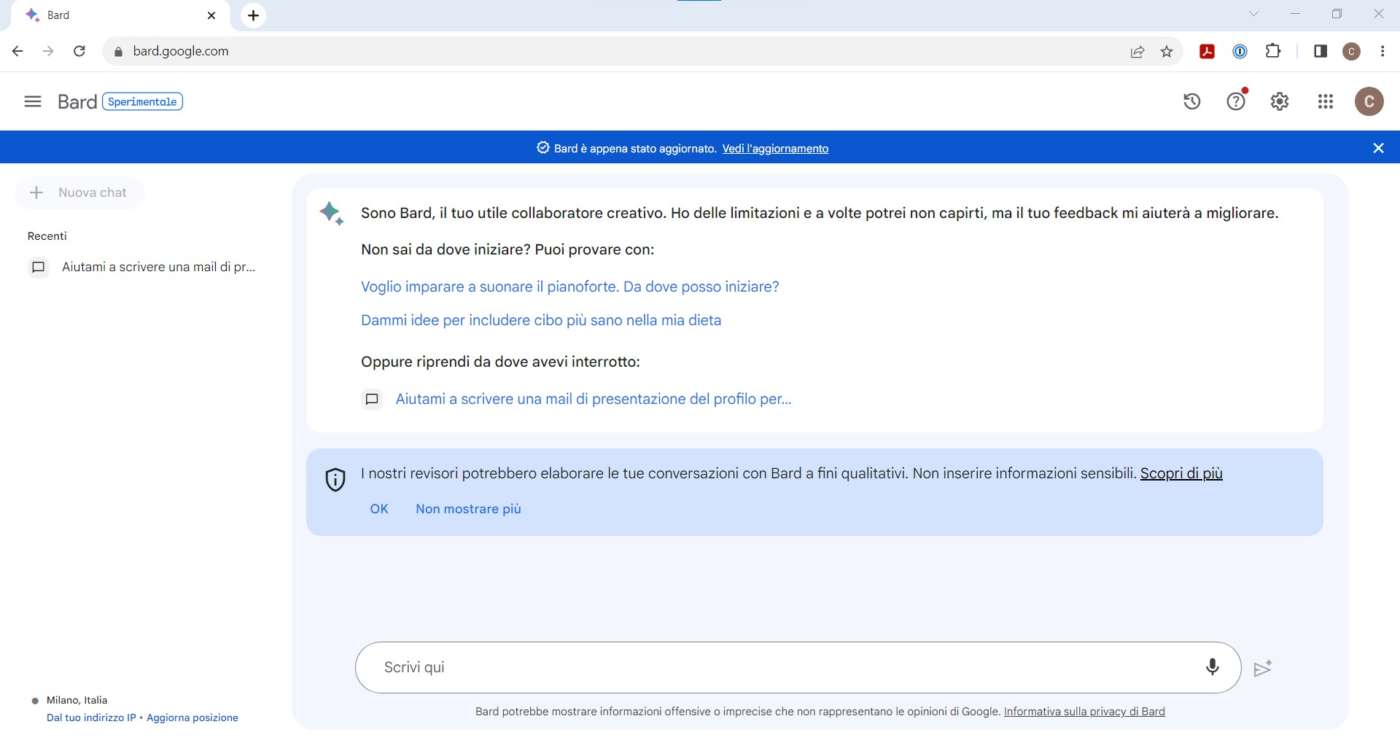The width and height of the screenshot is (1400, 751).
Task: Click the send message arrow icon
Action: coord(1263,668)
